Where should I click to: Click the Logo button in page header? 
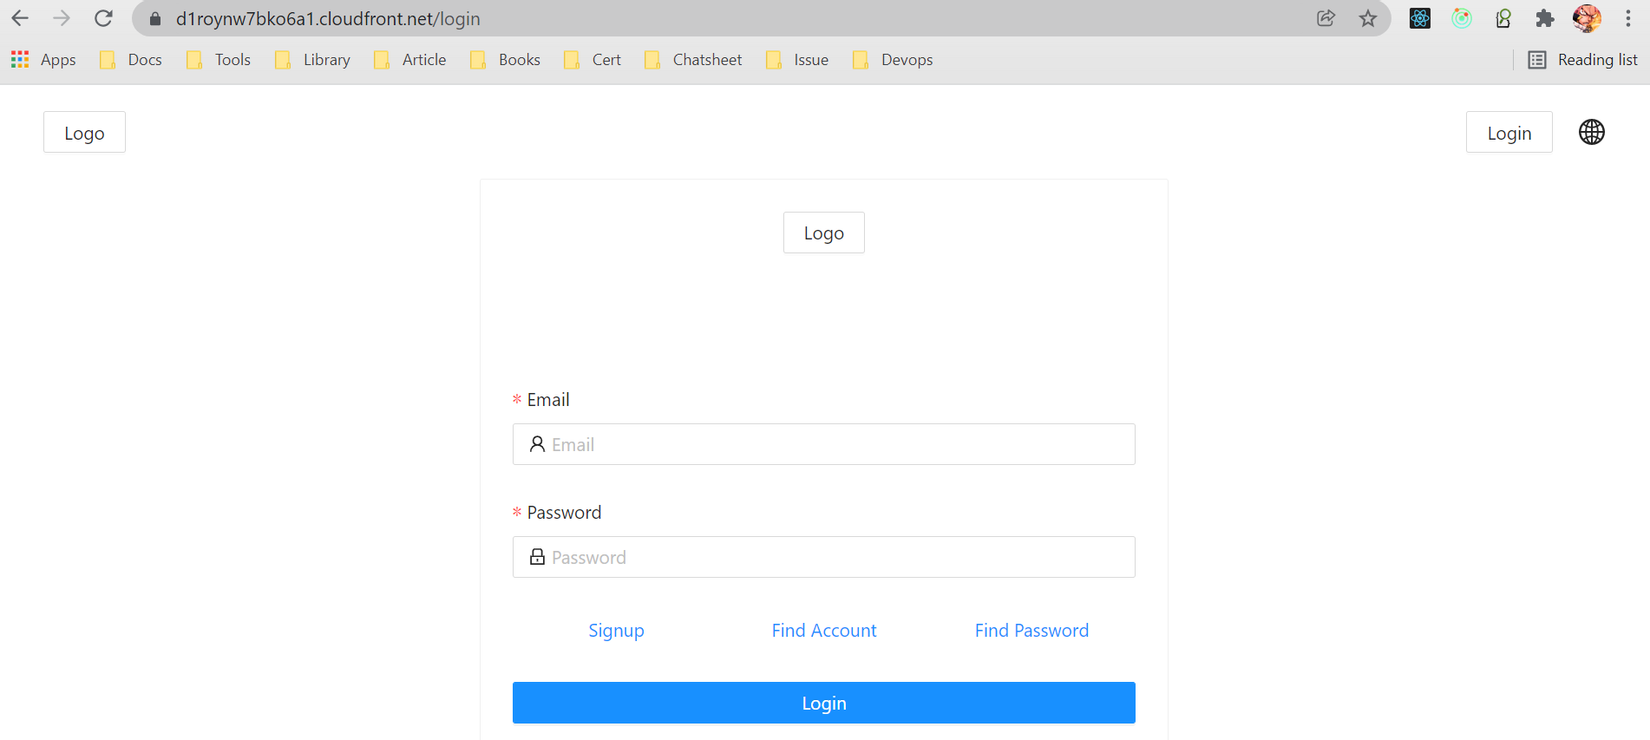(84, 132)
